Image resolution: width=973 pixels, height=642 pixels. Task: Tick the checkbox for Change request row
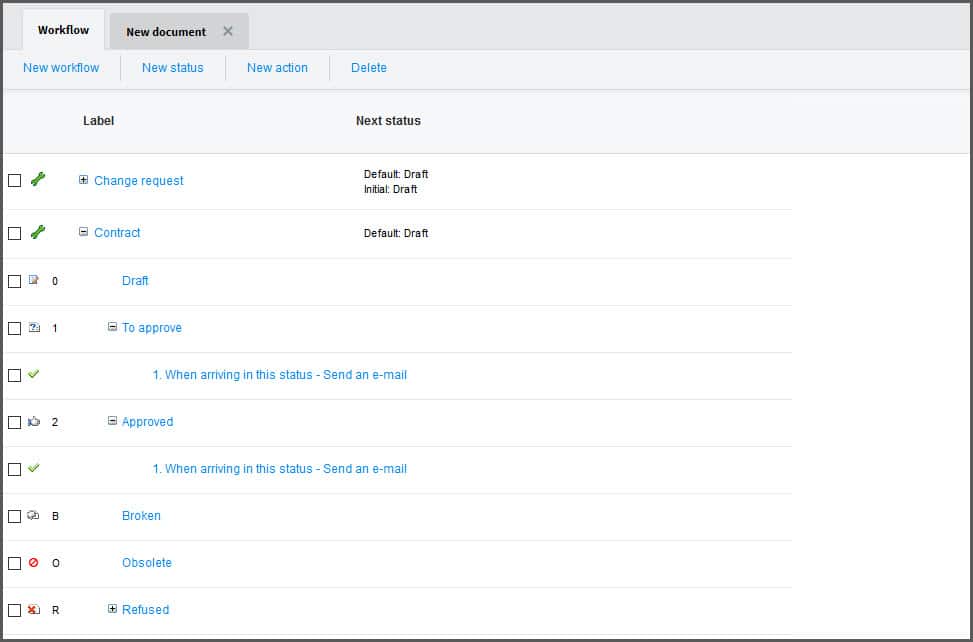pos(14,181)
